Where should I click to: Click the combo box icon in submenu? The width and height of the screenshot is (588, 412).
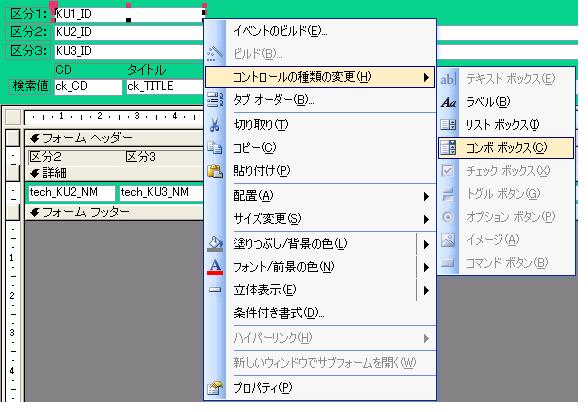tap(448, 148)
